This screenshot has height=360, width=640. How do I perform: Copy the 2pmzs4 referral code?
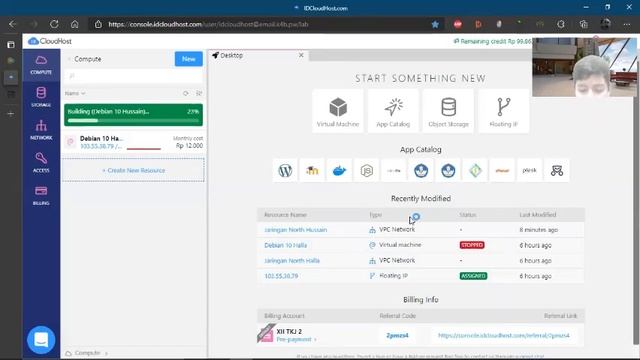[397, 335]
